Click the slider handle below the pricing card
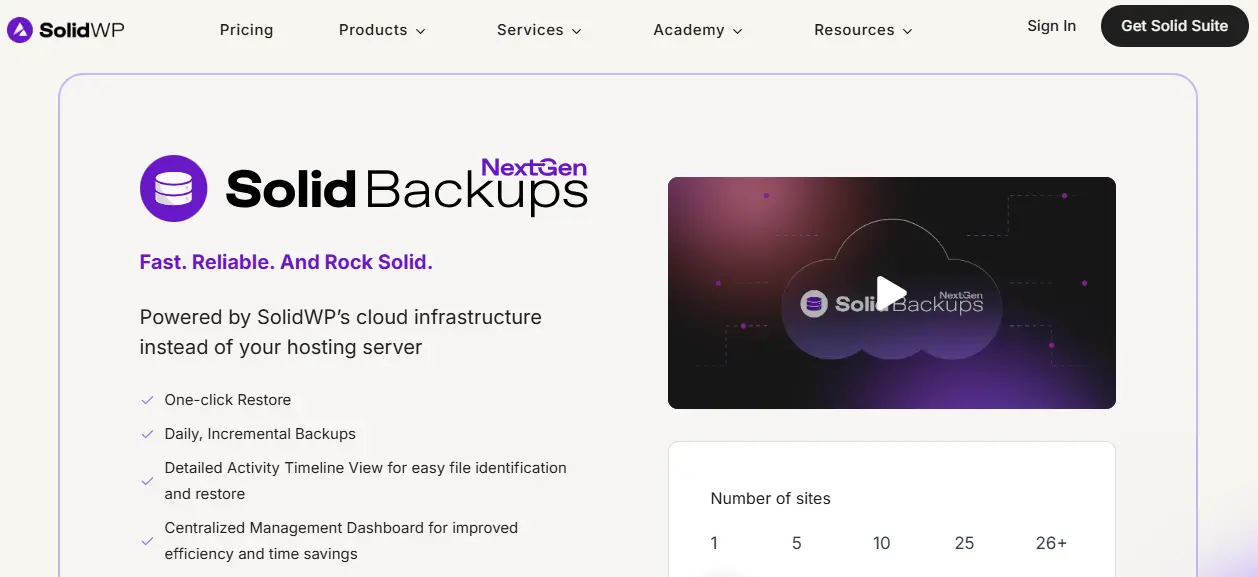Screen dimensions: 1258x577 [x=721, y=572]
